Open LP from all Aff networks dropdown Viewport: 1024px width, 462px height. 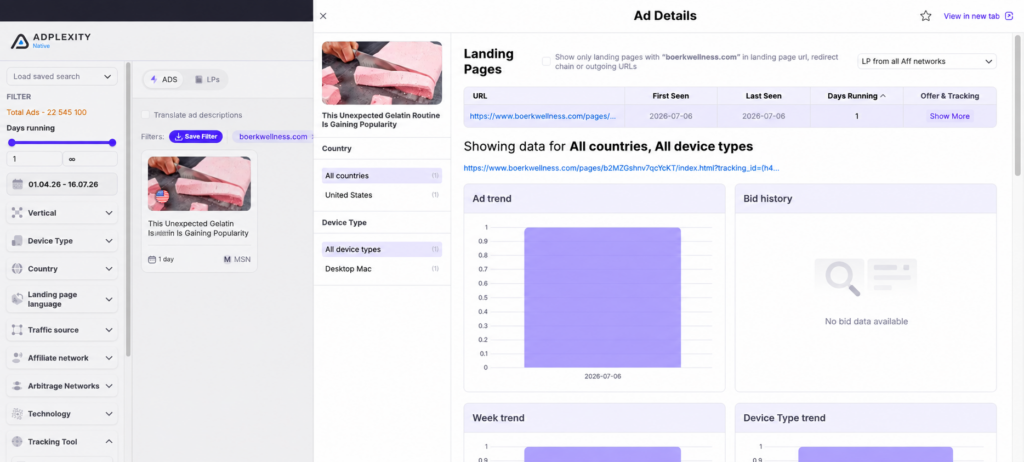tap(927, 61)
